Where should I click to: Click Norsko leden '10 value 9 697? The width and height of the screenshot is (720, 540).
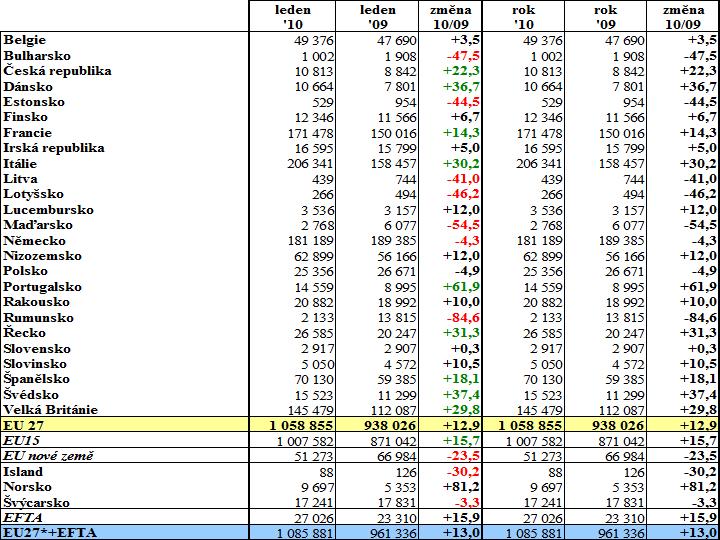click(317, 487)
